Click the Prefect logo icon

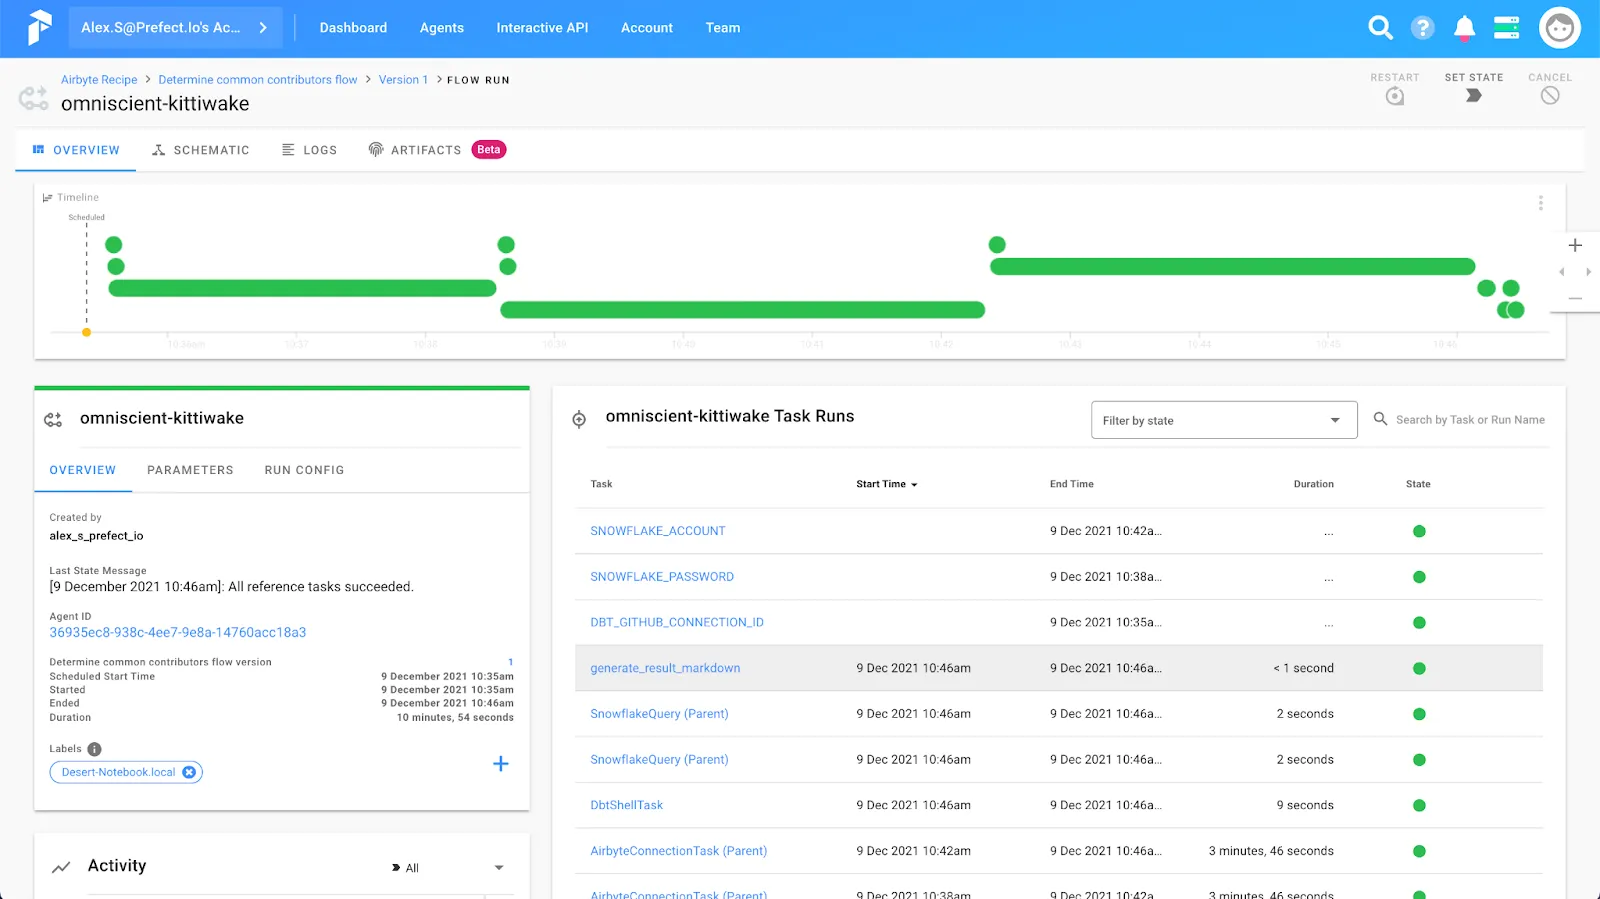pyautogui.click(x=39, y=28)
